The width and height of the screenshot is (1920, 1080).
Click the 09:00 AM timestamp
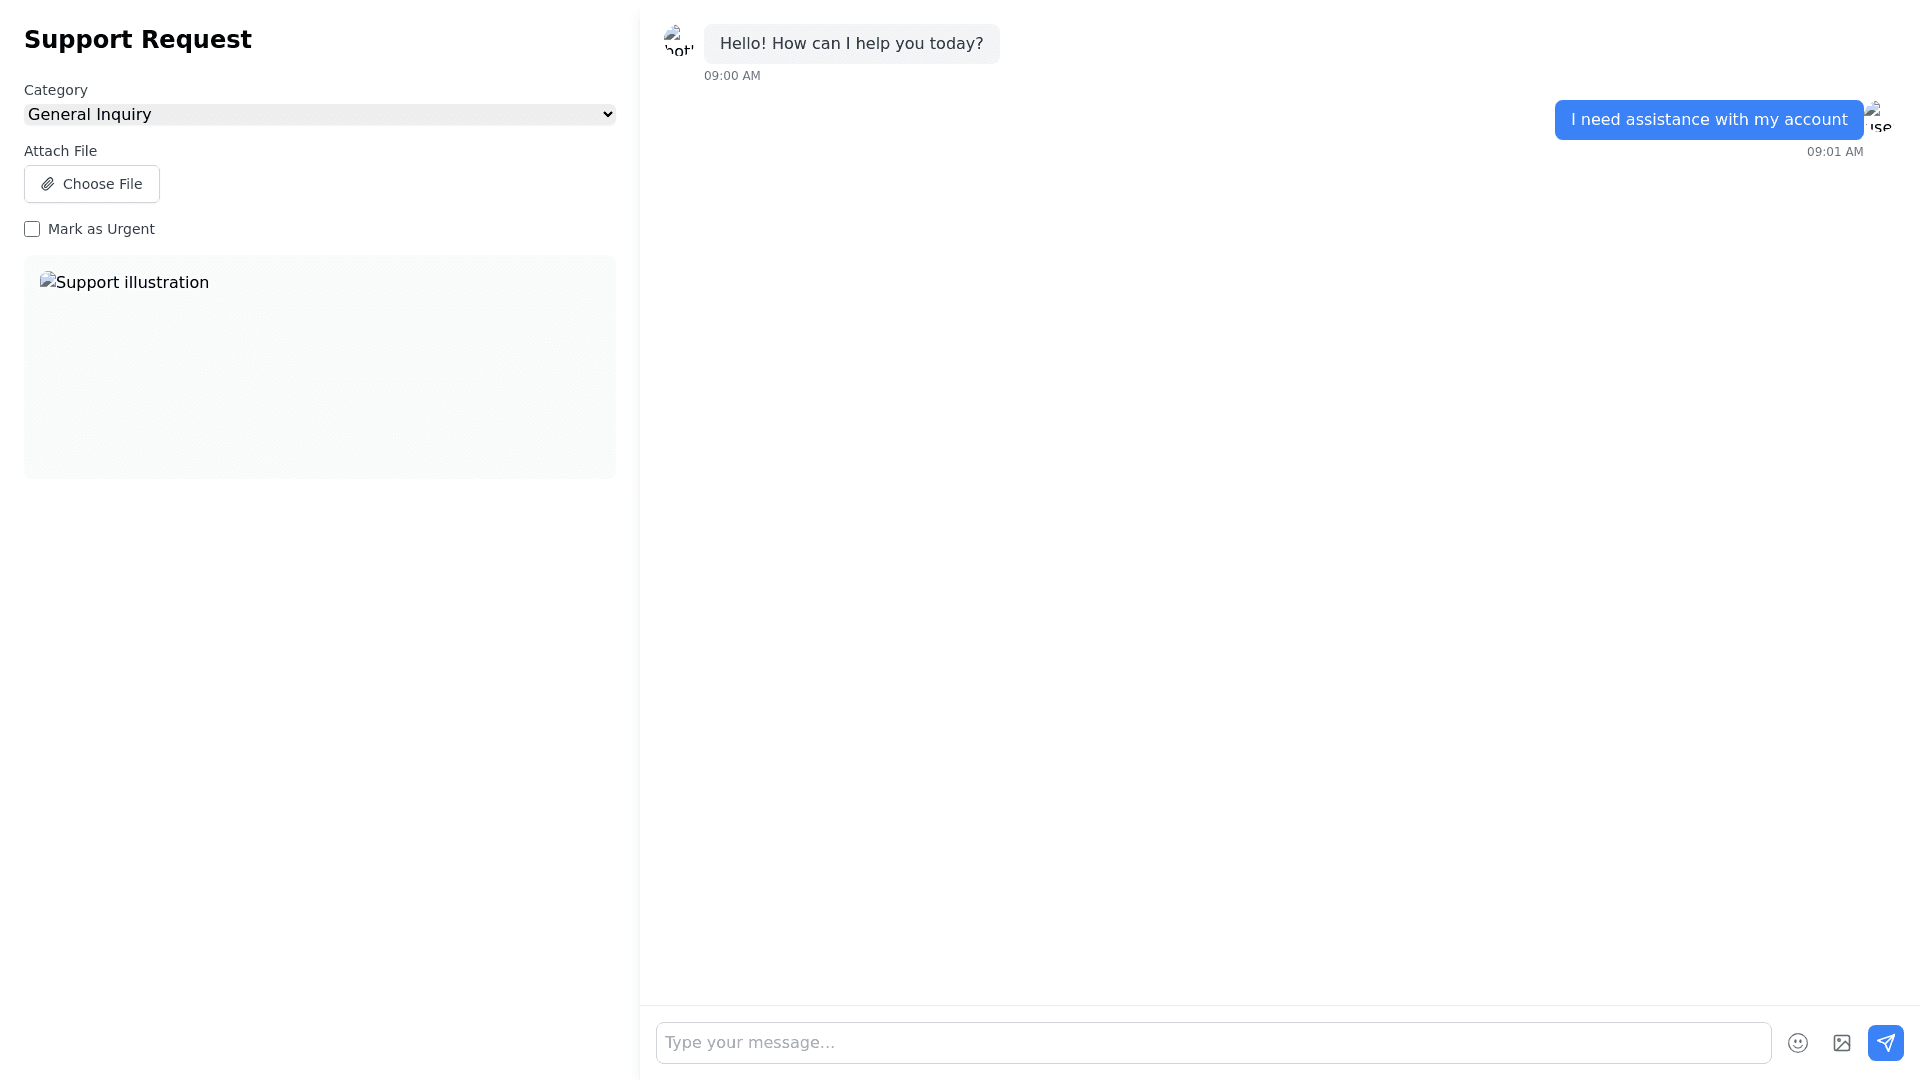pyautogui.click(x=732, y=76)
